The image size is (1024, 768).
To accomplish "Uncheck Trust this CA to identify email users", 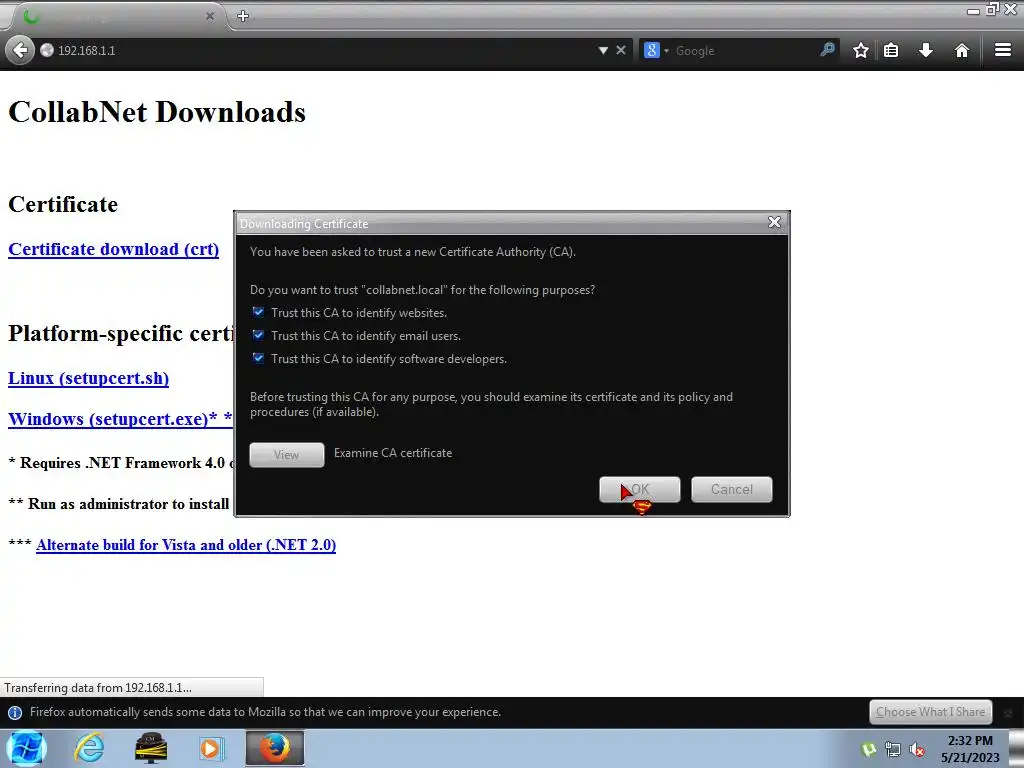I will pyautogui.click(x=259, y=335).
